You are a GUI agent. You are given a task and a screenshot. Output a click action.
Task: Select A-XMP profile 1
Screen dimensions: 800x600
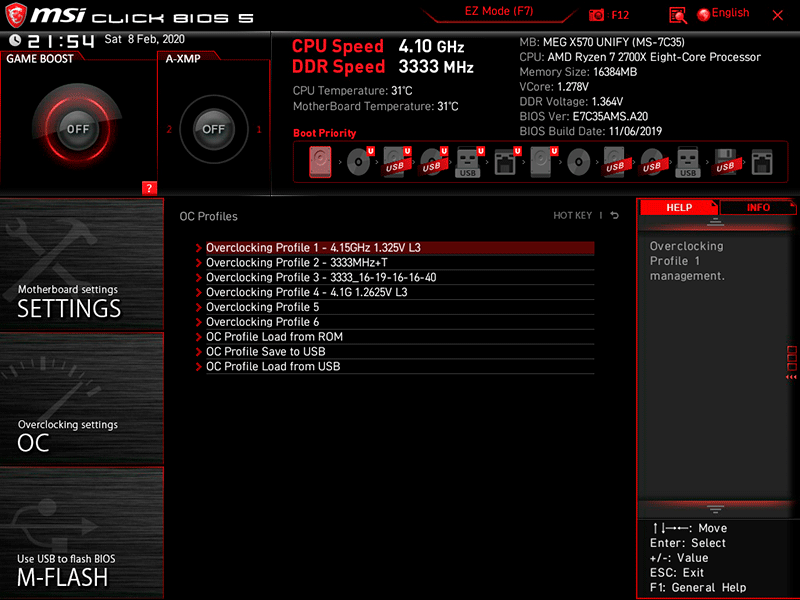pyautogui.click(x=259, y=130)
